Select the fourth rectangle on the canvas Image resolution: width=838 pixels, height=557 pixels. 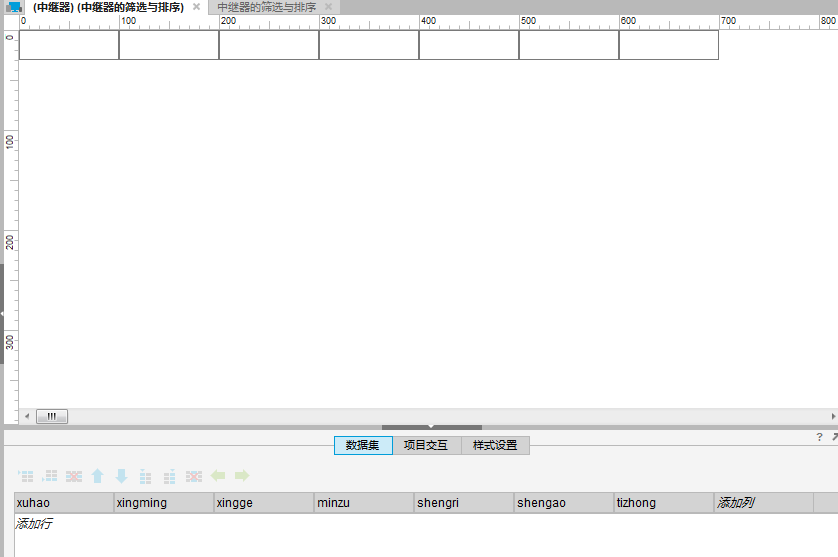click(369, 45)
